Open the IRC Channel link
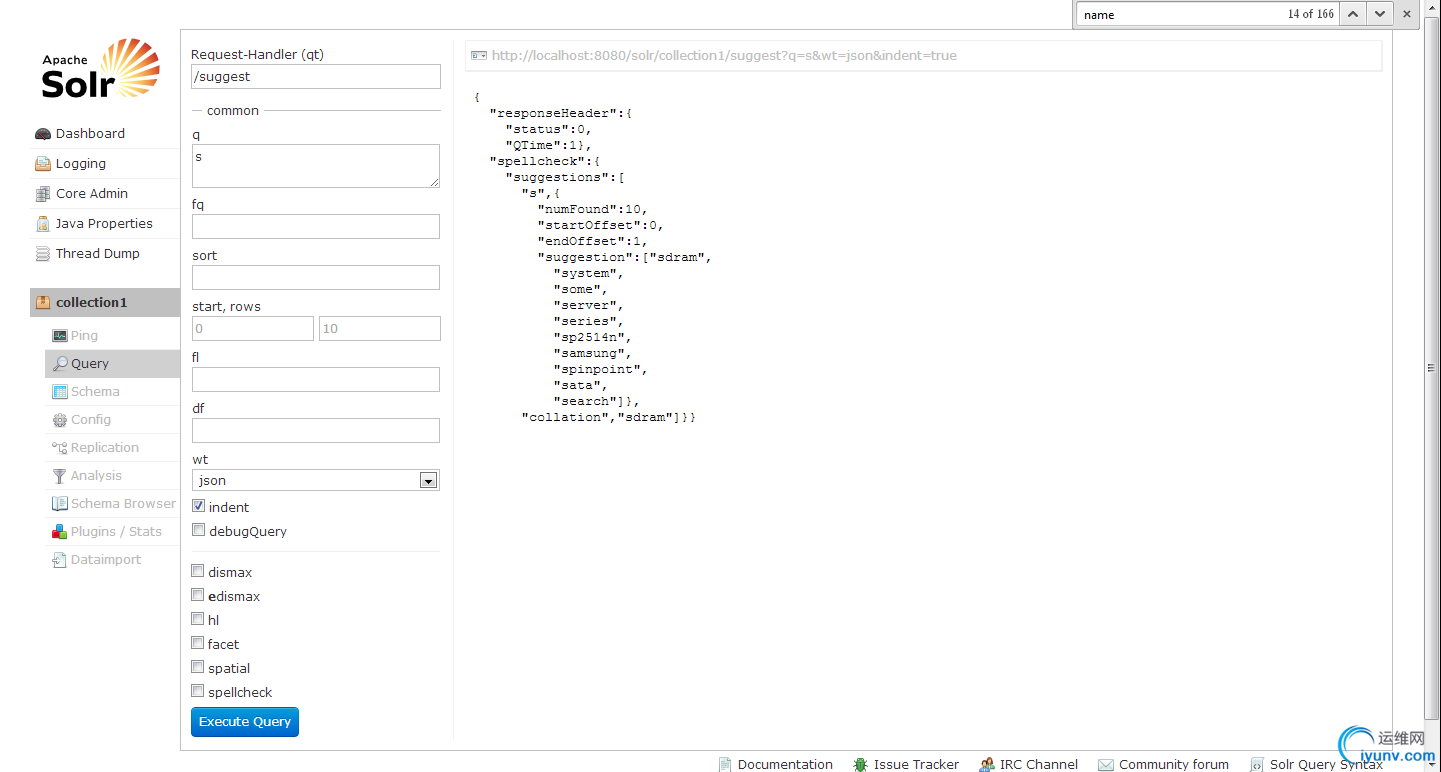Screen dimensions: 1441x772 pos(1039,765)
